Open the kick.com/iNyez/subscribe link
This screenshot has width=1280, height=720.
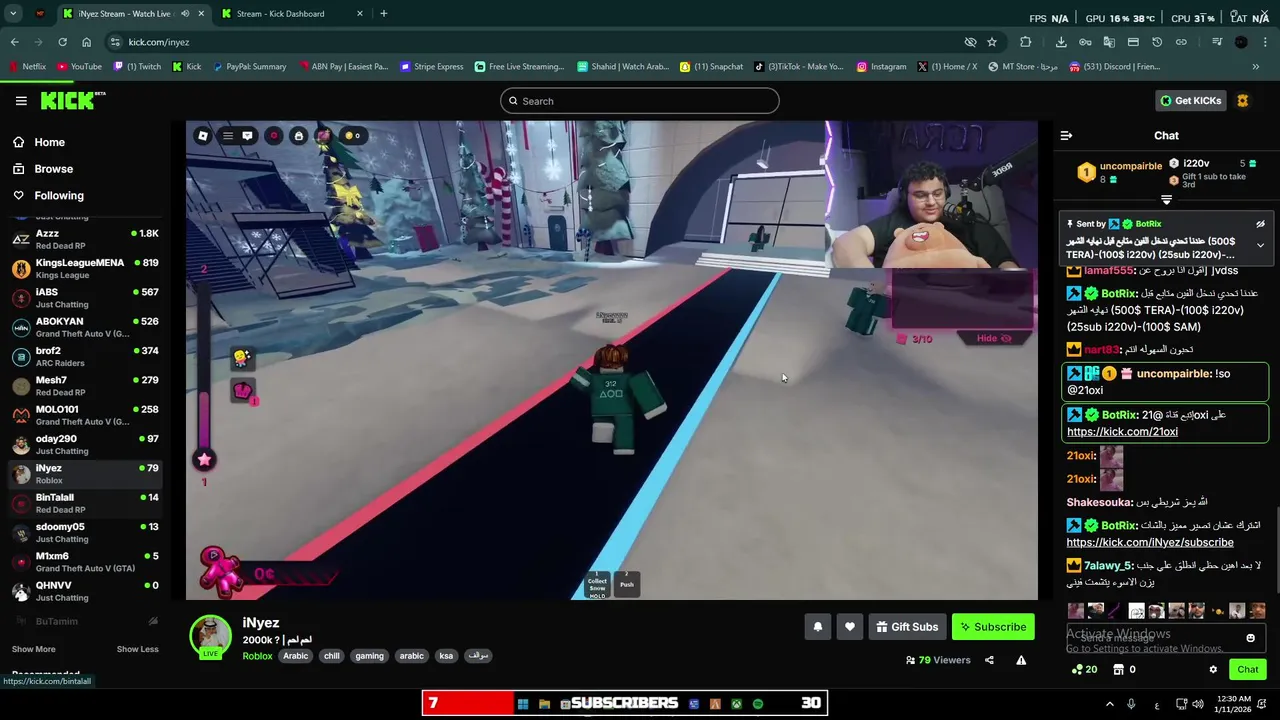pos(1150,542)
